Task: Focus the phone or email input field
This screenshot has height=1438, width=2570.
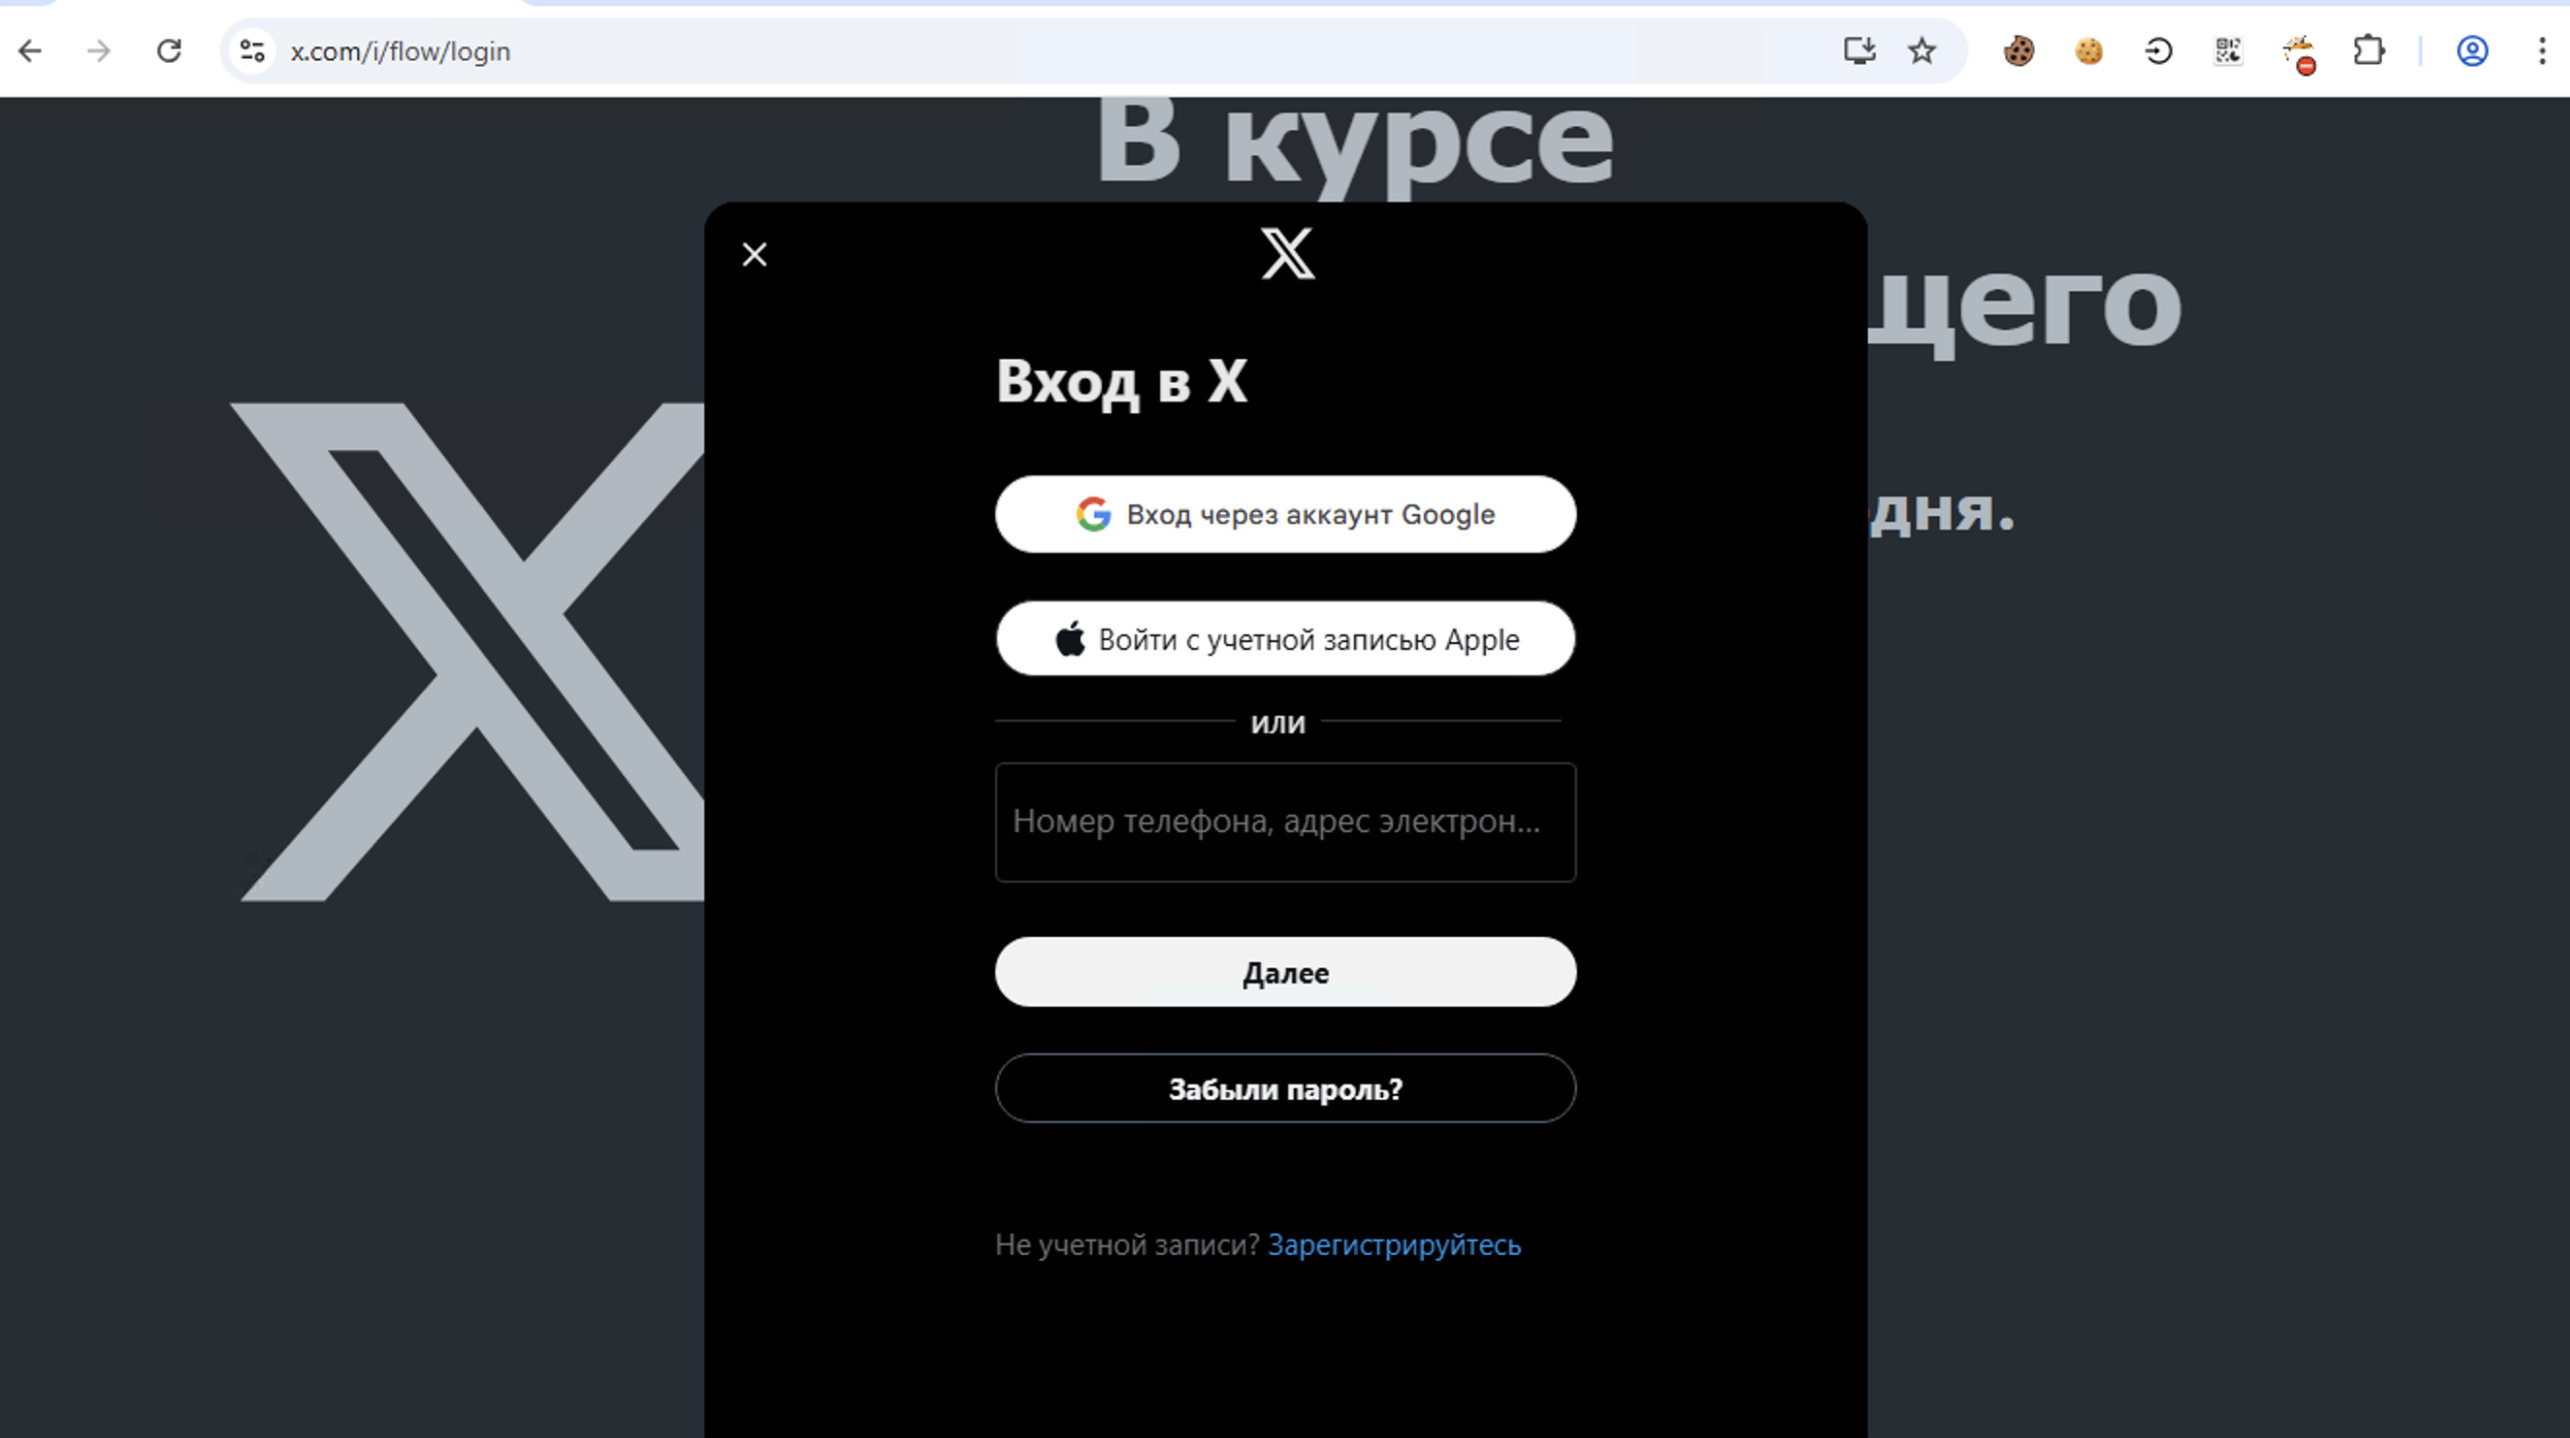Action: (x=1285, y=822)
